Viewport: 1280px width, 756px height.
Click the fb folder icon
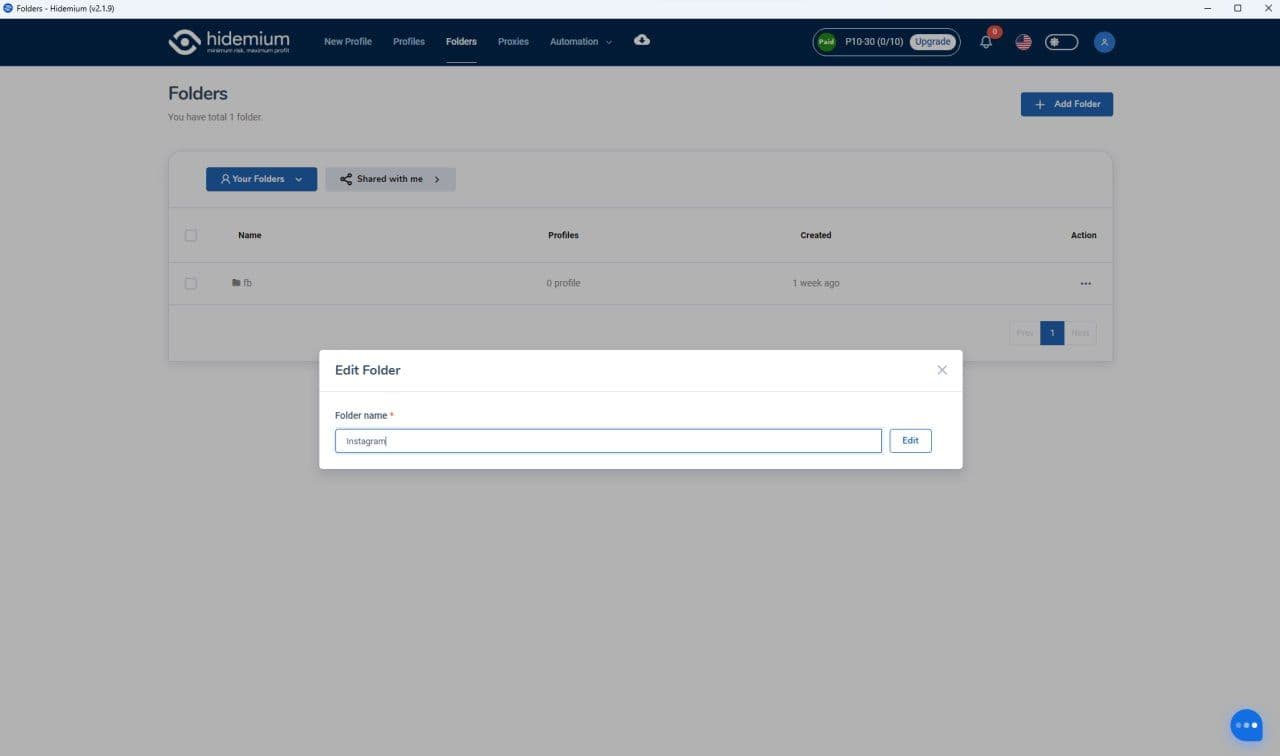[x=236, y=283]
